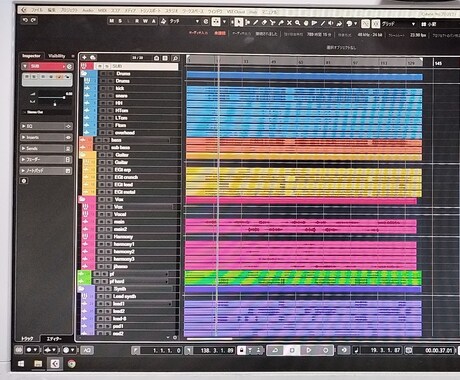Click the horizontal scrollbar under the arrangement
The height and width of the screenshot is (380, 460).
pos(209,339)
